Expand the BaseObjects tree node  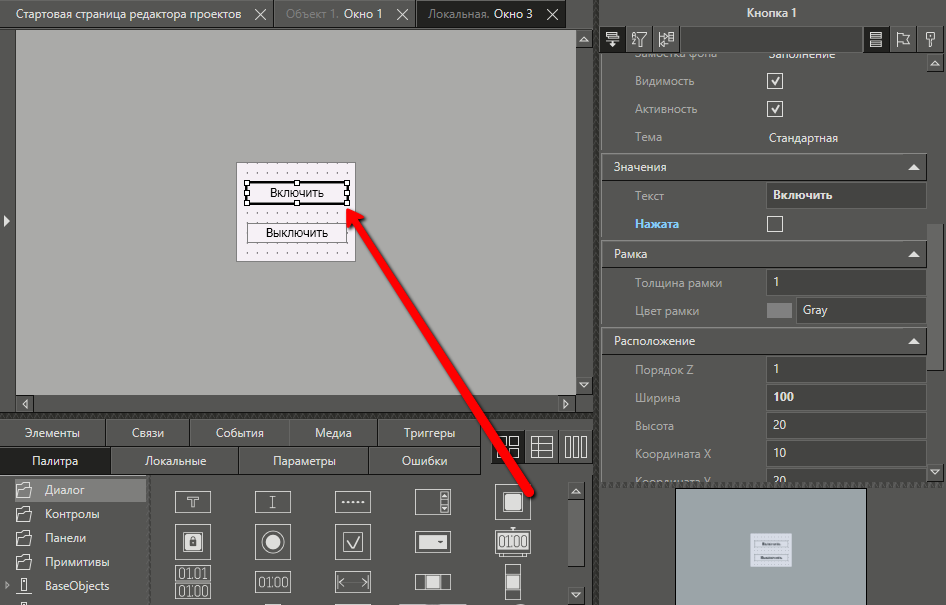[x=8, y=586]
